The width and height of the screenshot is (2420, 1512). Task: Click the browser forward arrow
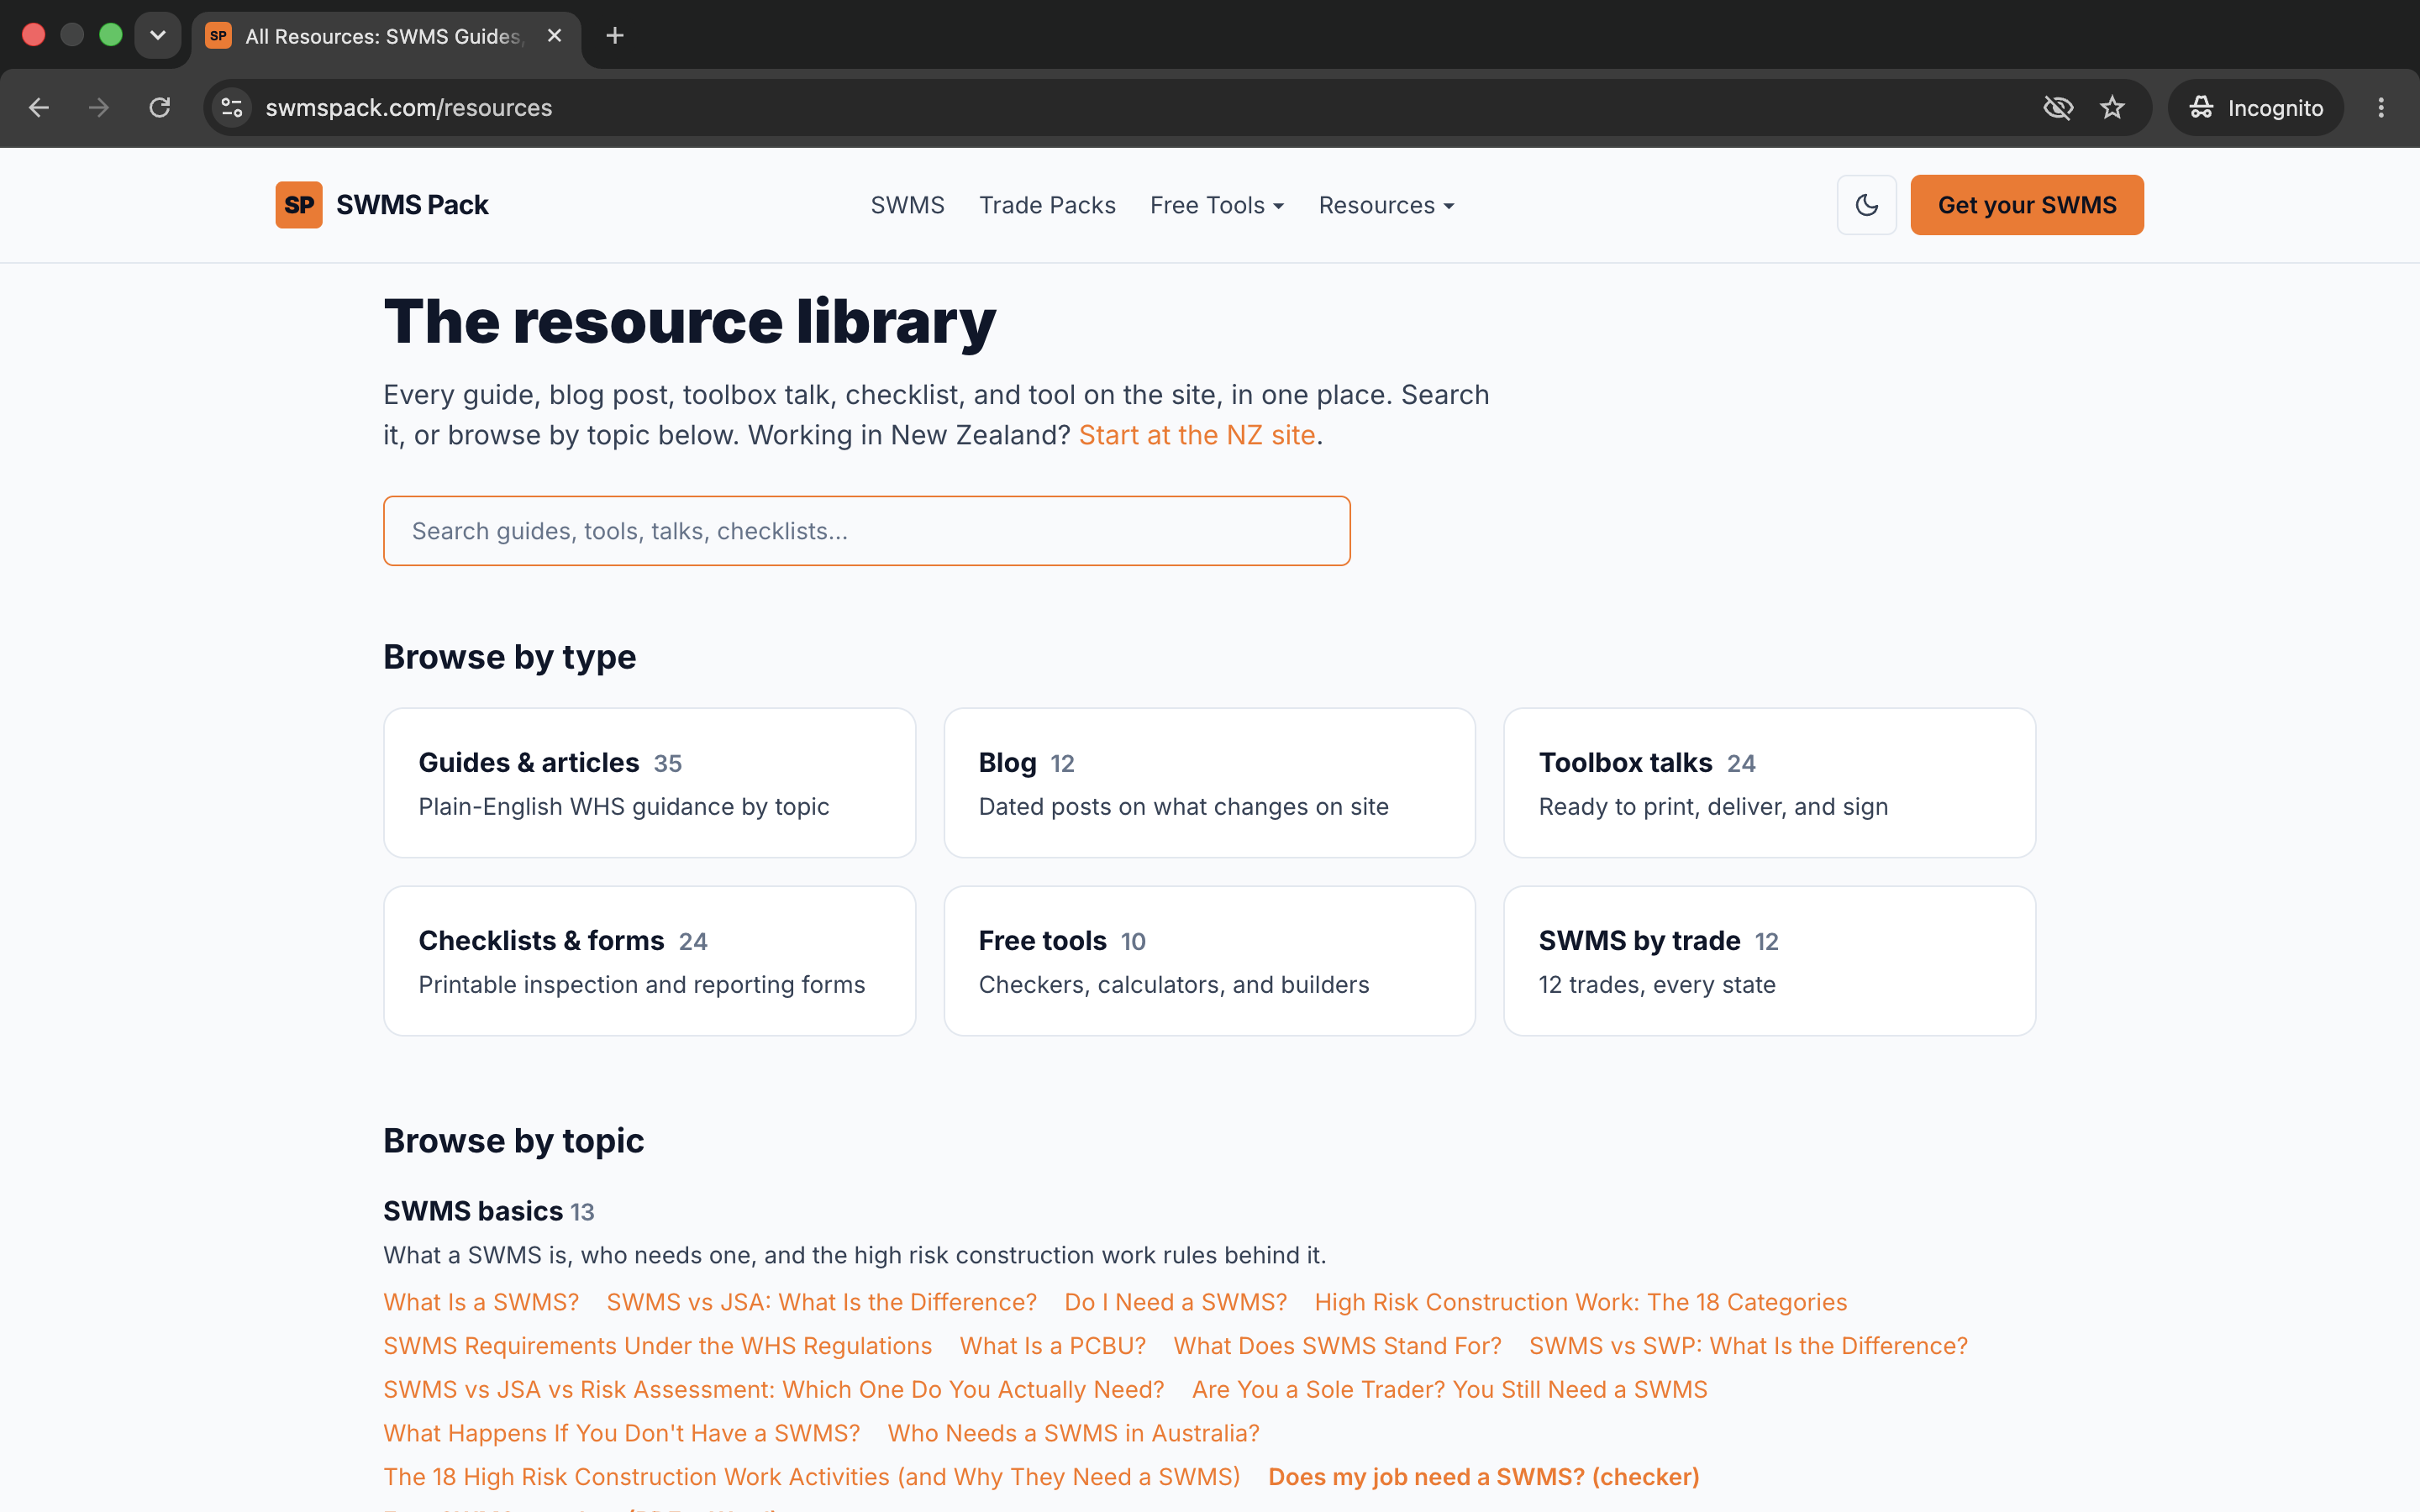[x=99, y=108]
